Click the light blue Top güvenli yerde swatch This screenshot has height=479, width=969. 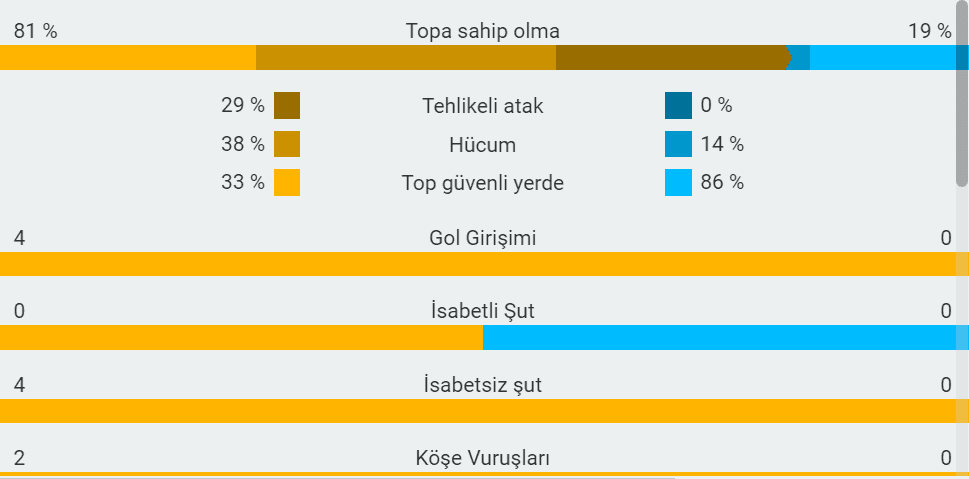(x=678, y=183)
